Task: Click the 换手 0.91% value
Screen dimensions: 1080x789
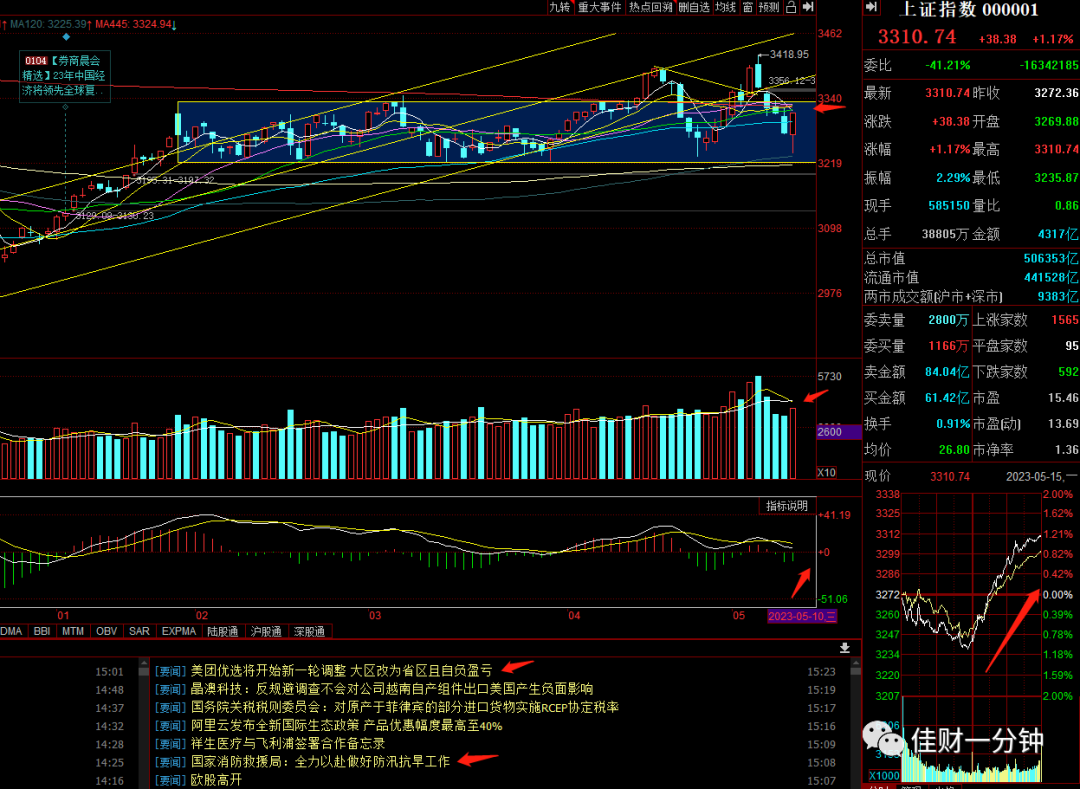Action: [x=953, y=423]
